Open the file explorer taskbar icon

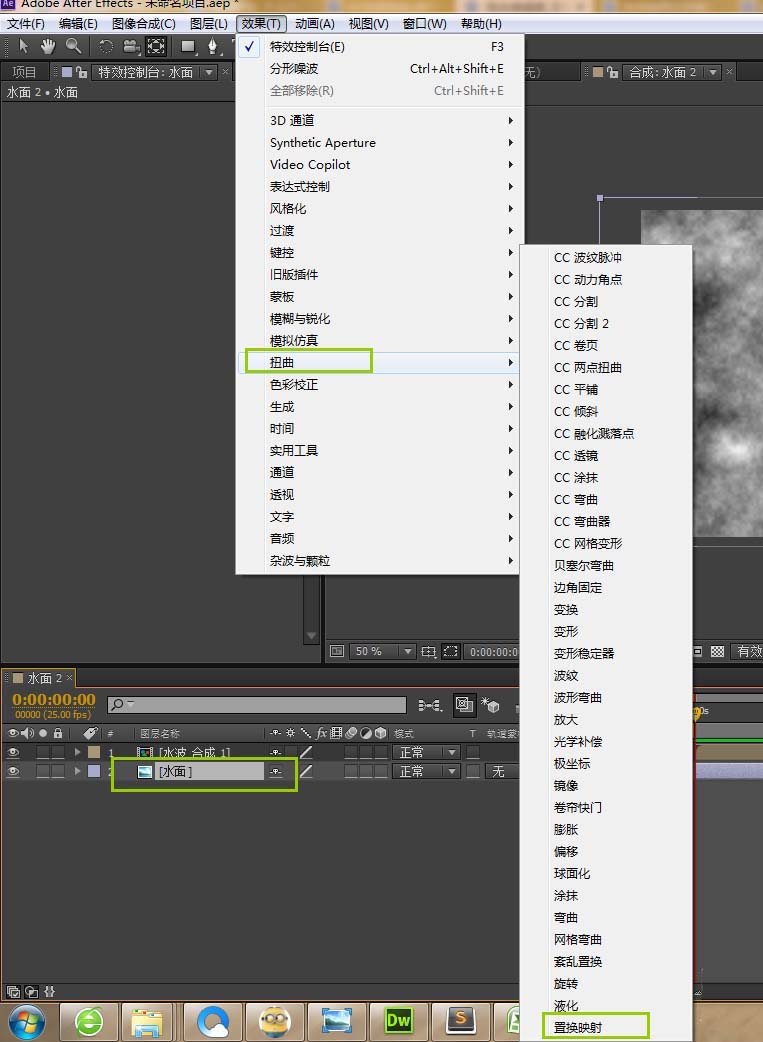pyautogui.click(x=147, y=1022)
